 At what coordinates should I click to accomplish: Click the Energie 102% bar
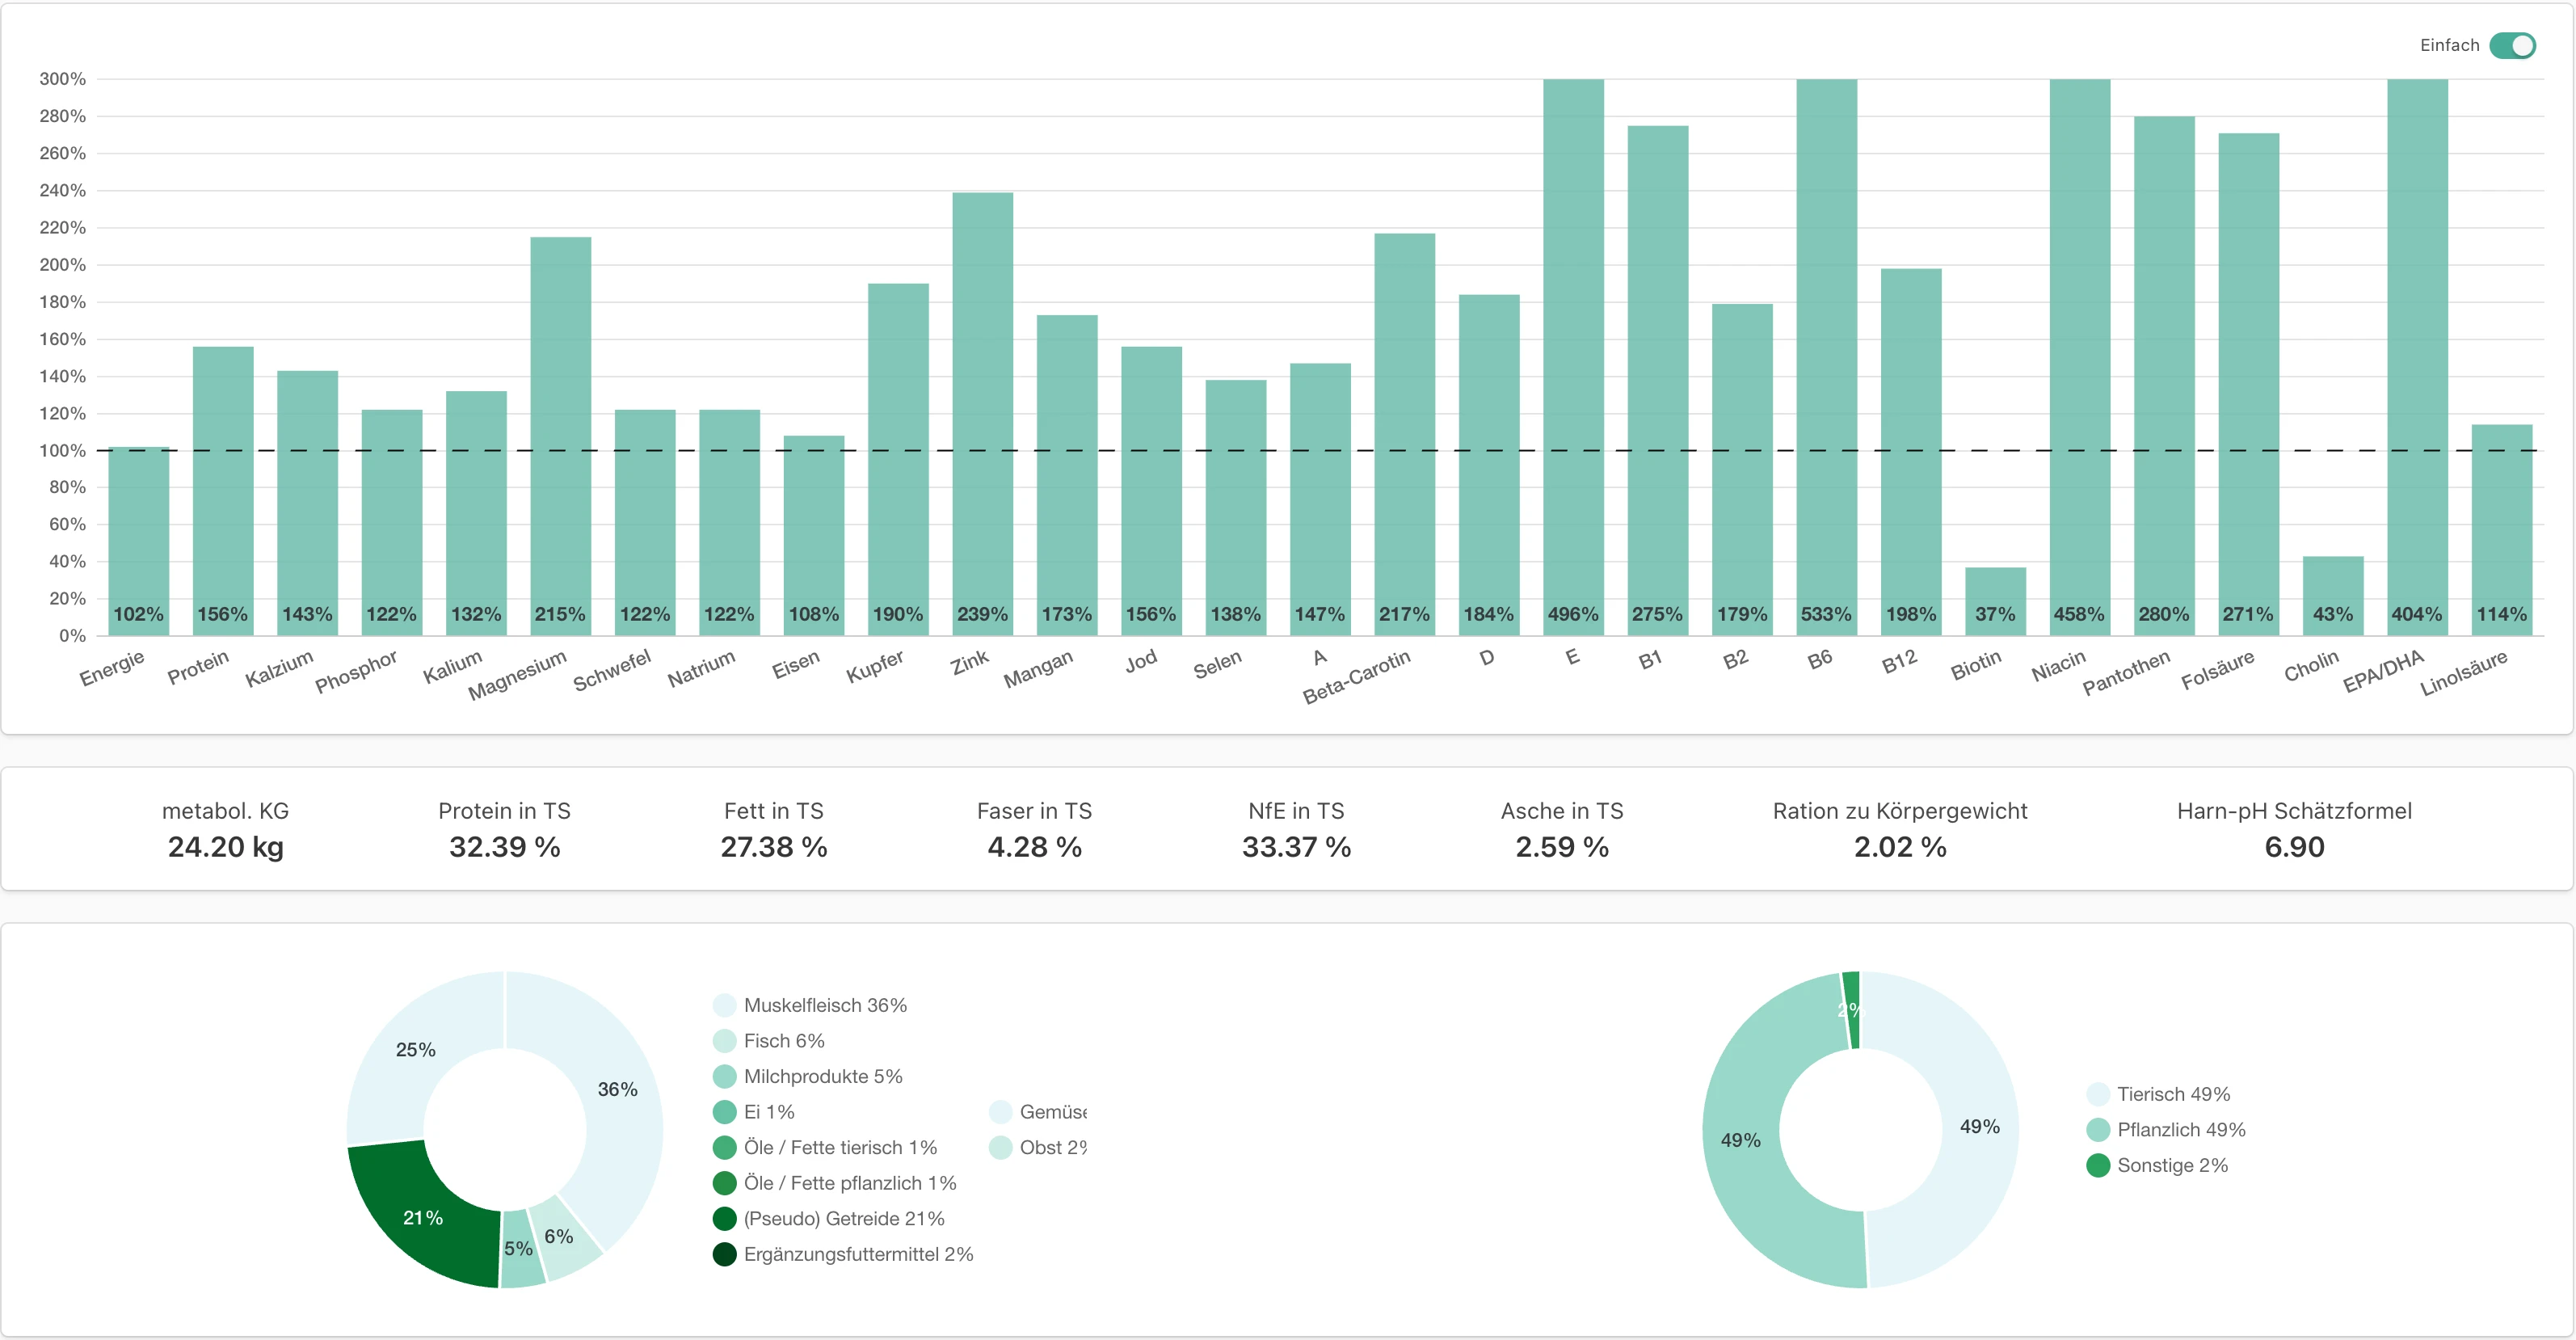pyautogui.click(x=138, y=540)
